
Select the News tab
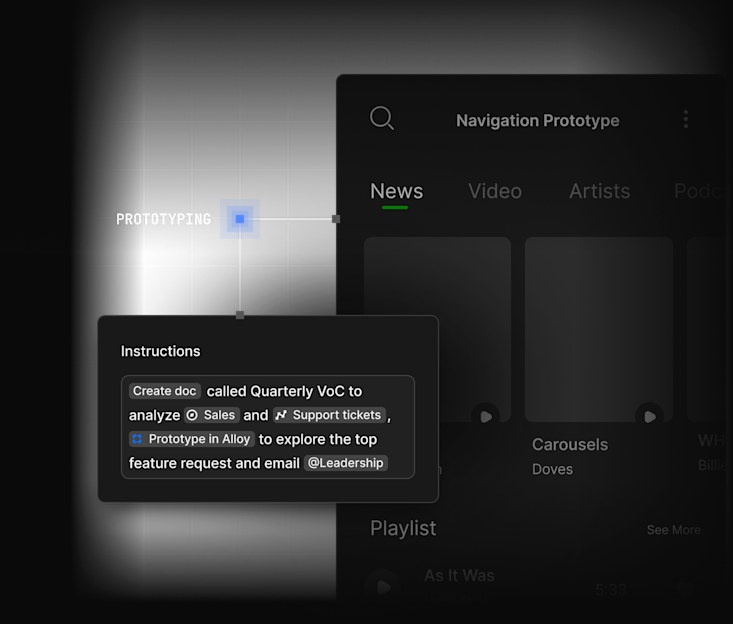point(396,191)
